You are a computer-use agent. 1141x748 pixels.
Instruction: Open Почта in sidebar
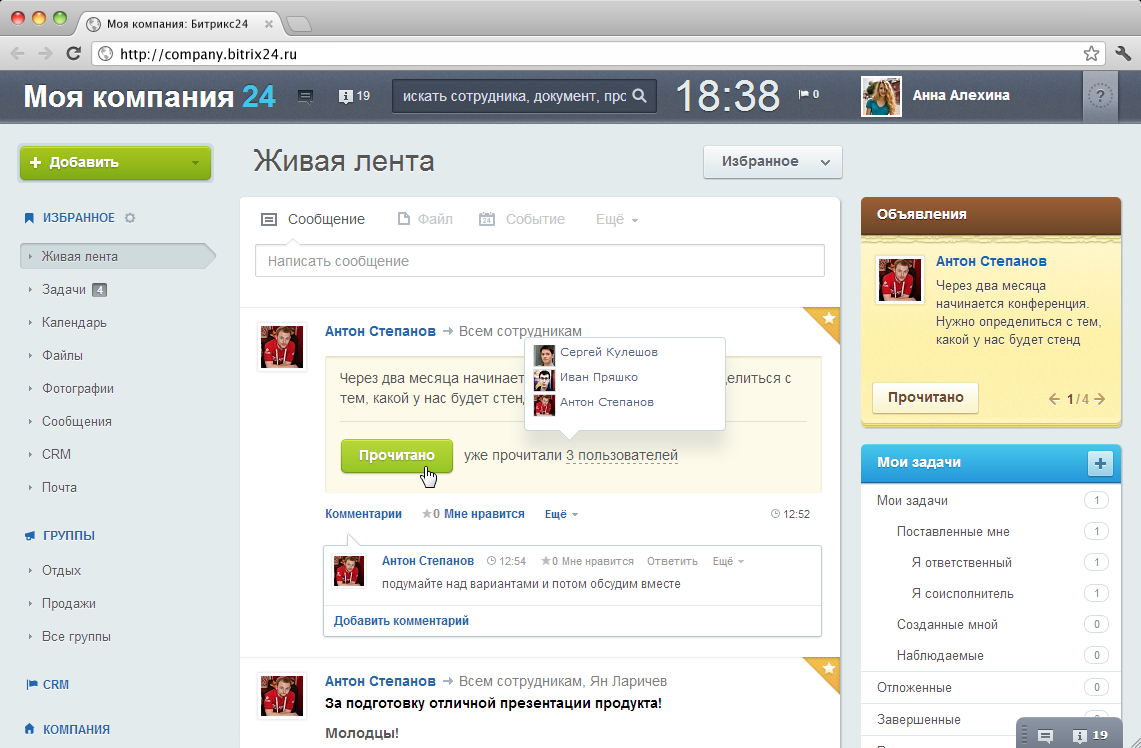point(59,488)
